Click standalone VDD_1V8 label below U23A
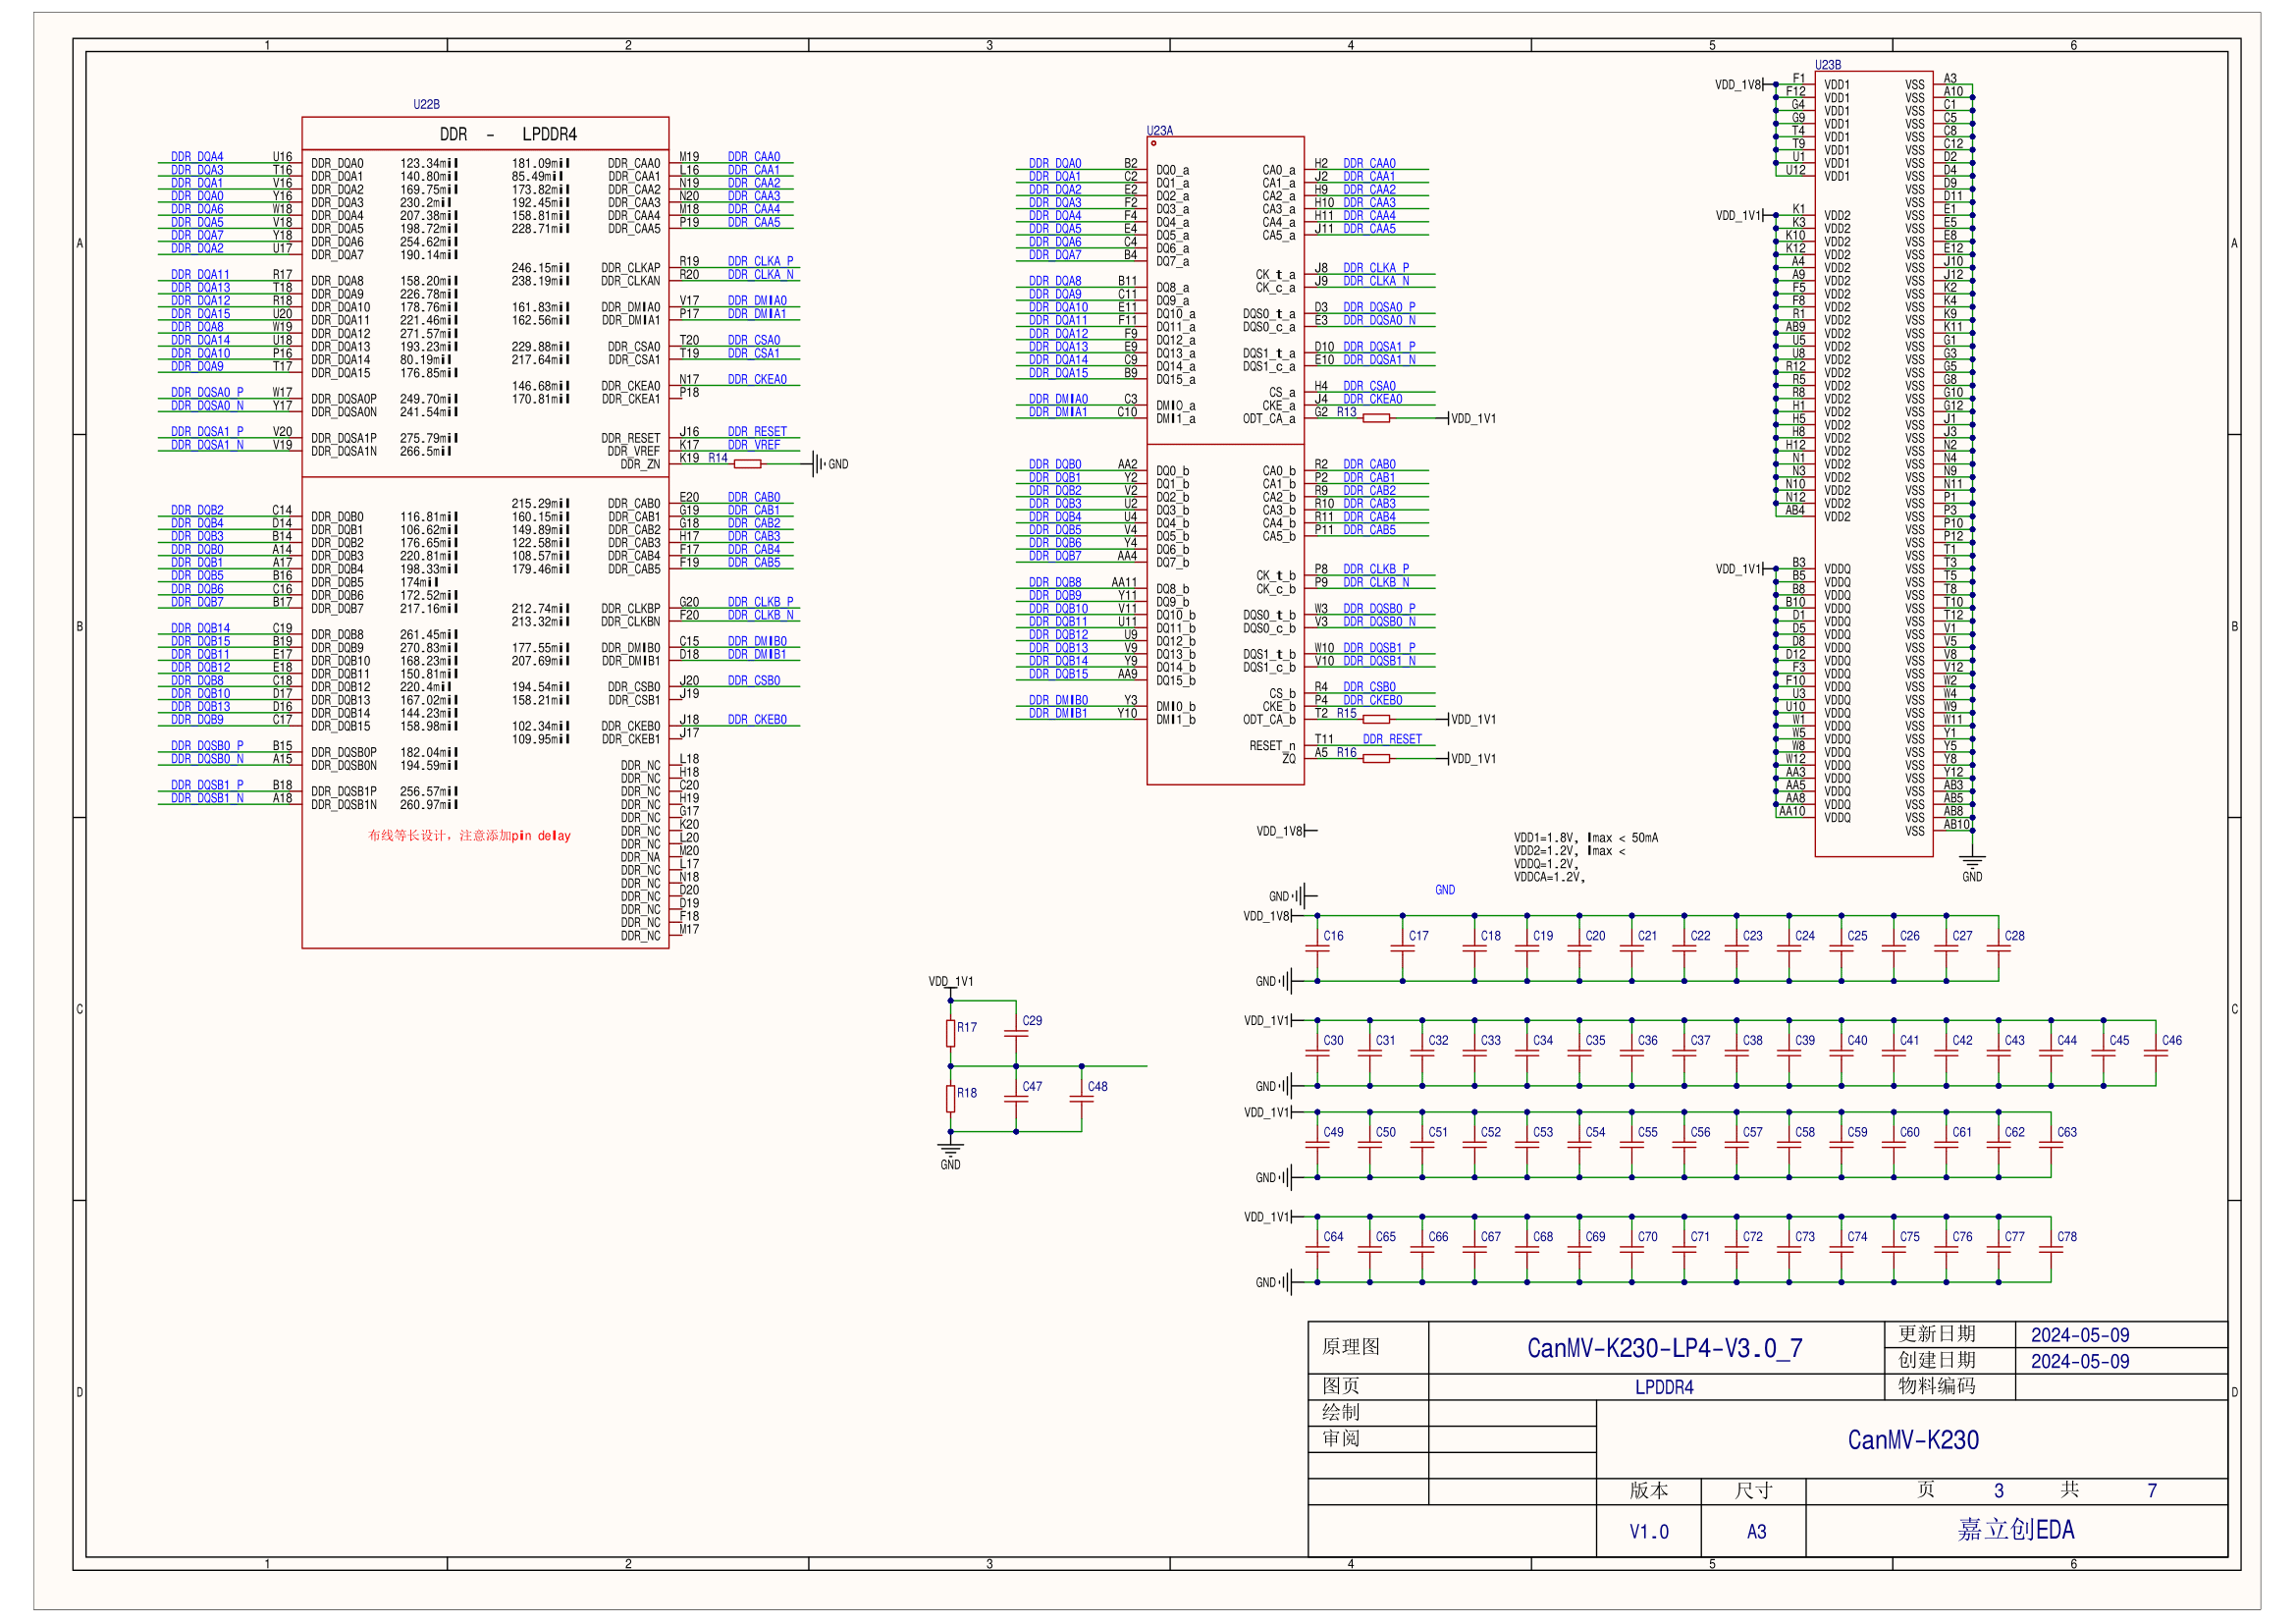The height and width of the screenshot is (1623, 2296). [1279, 831]
